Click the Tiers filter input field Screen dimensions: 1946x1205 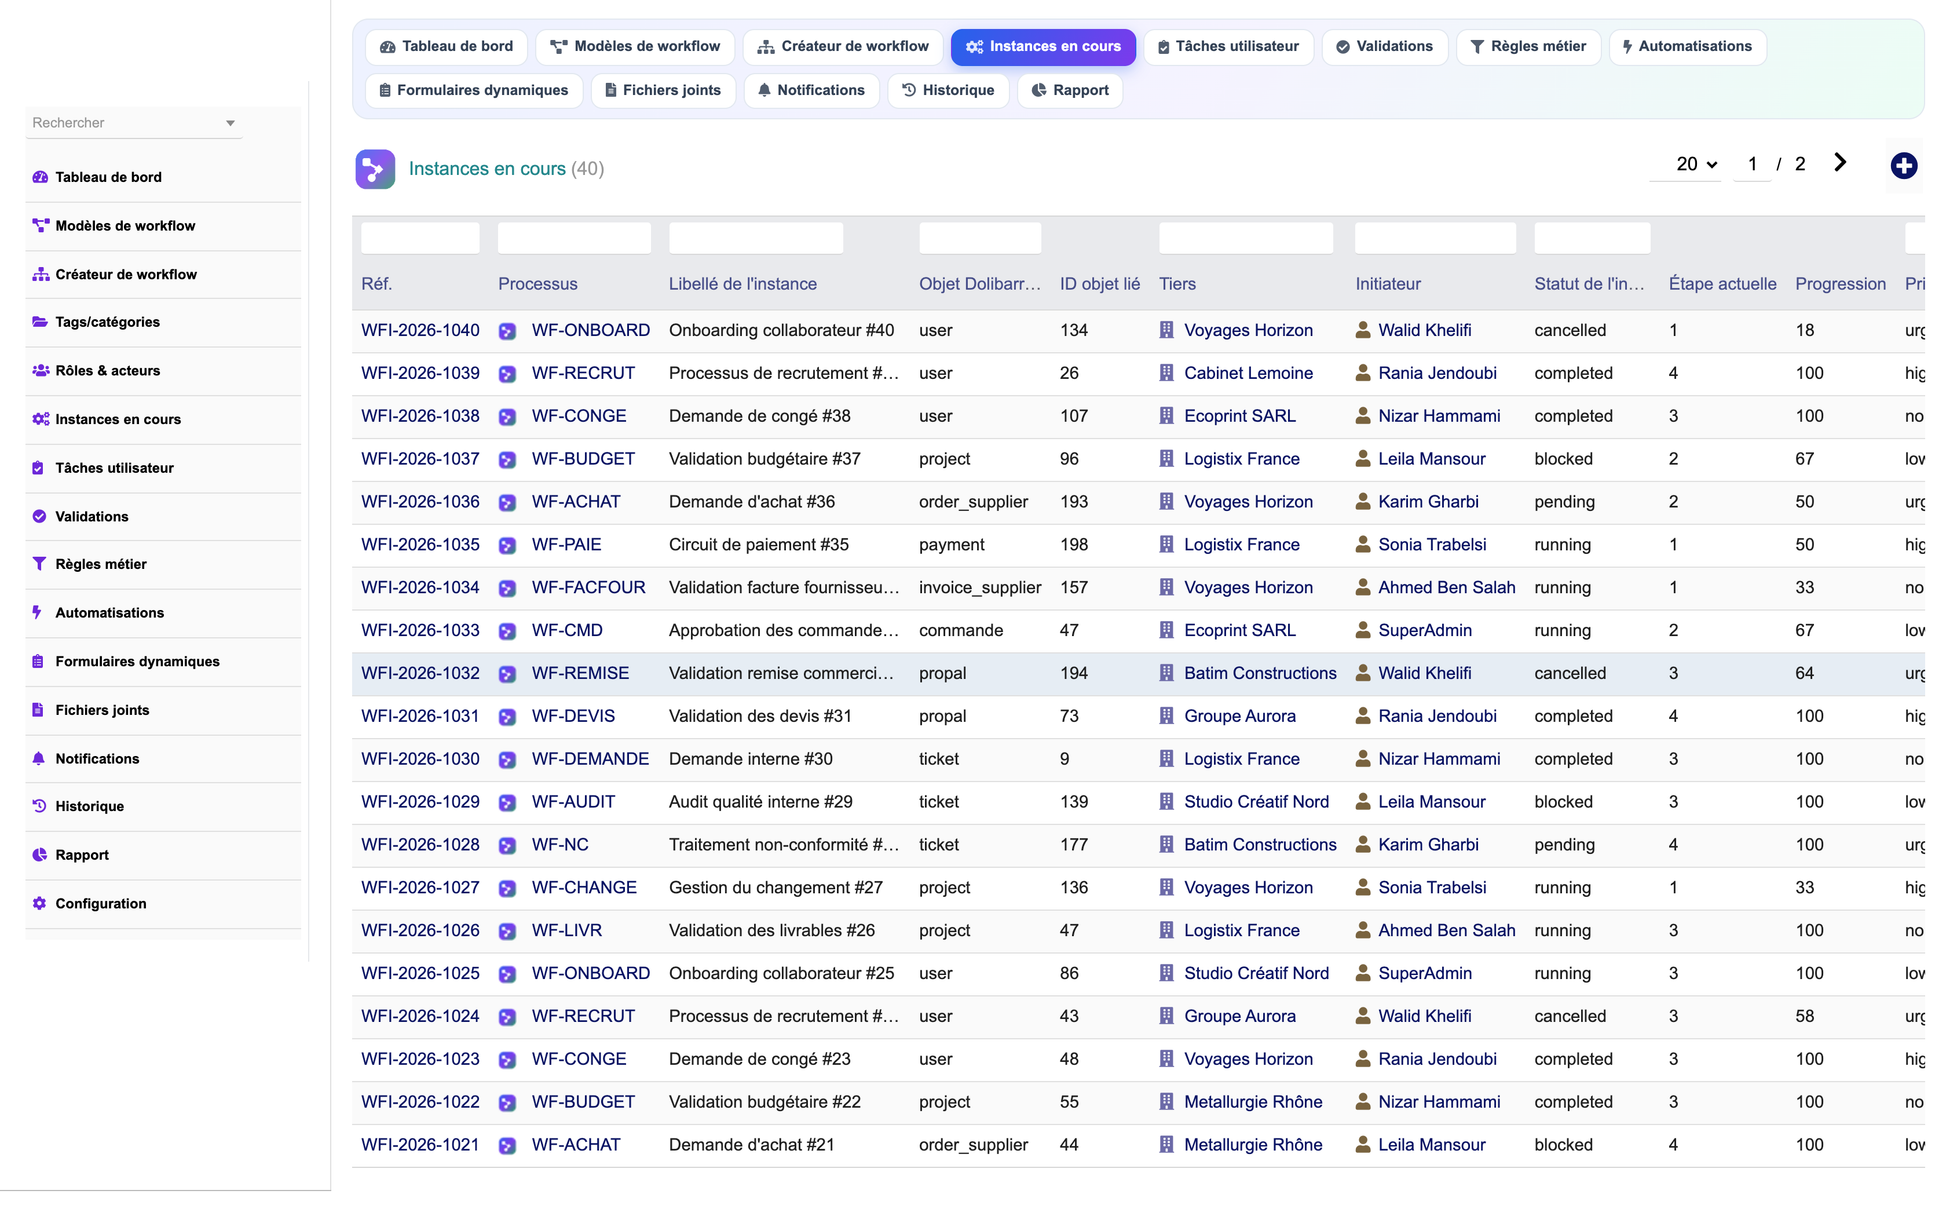[1245, 238]
